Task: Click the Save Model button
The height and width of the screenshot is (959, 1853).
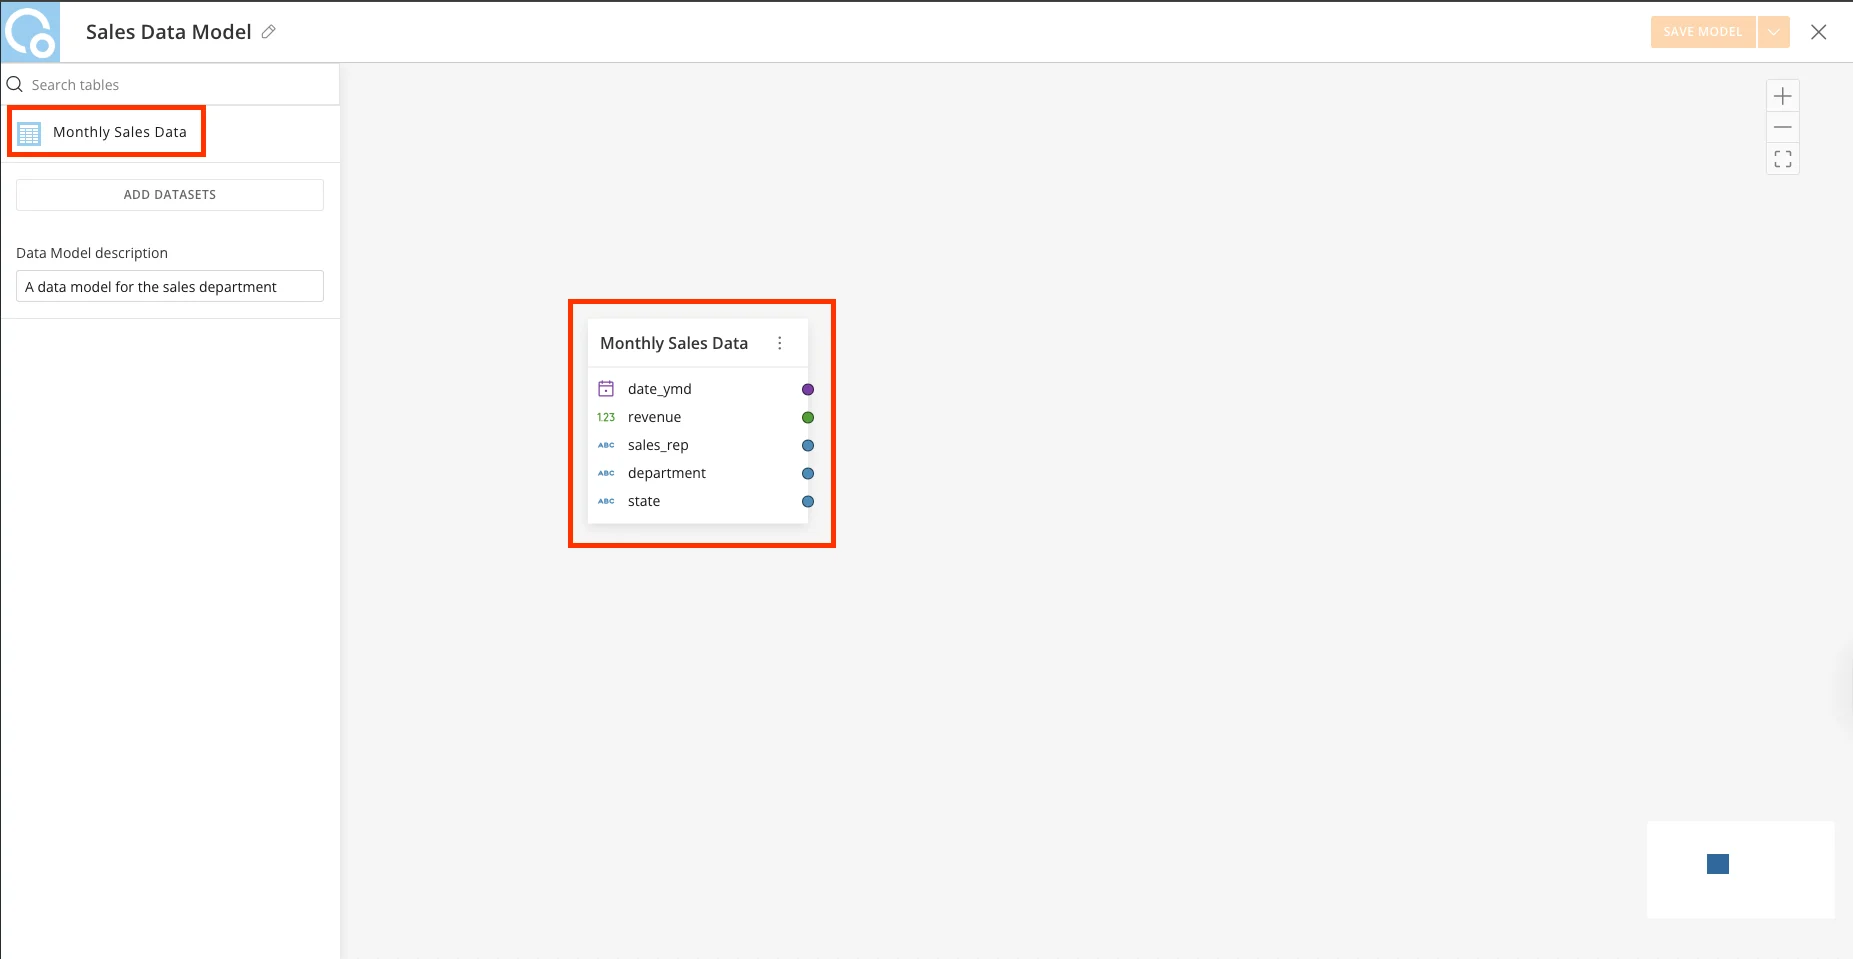Action: 1703,32
